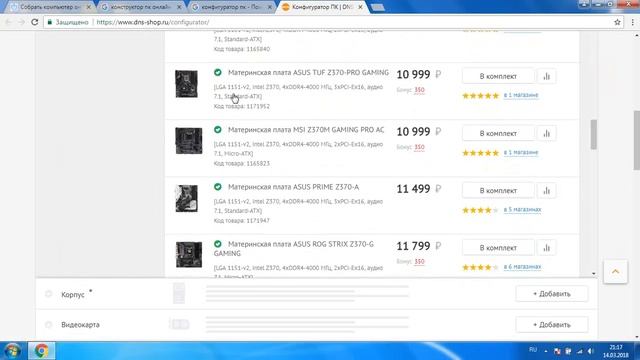Open ASUS PRIME Z370-A motherboard thumbnail
Viewport: 640px width, 360px height.
click(187, 198)
